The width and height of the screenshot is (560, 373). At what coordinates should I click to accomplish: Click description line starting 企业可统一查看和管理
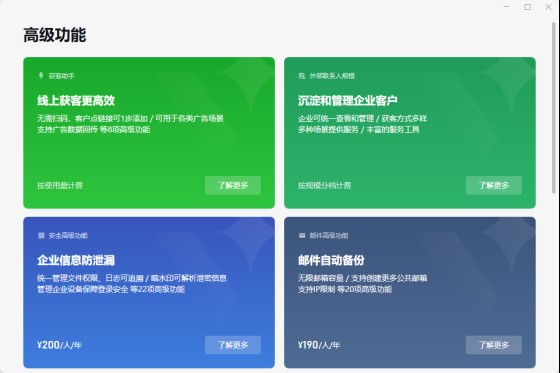click(x=362, y=119)
